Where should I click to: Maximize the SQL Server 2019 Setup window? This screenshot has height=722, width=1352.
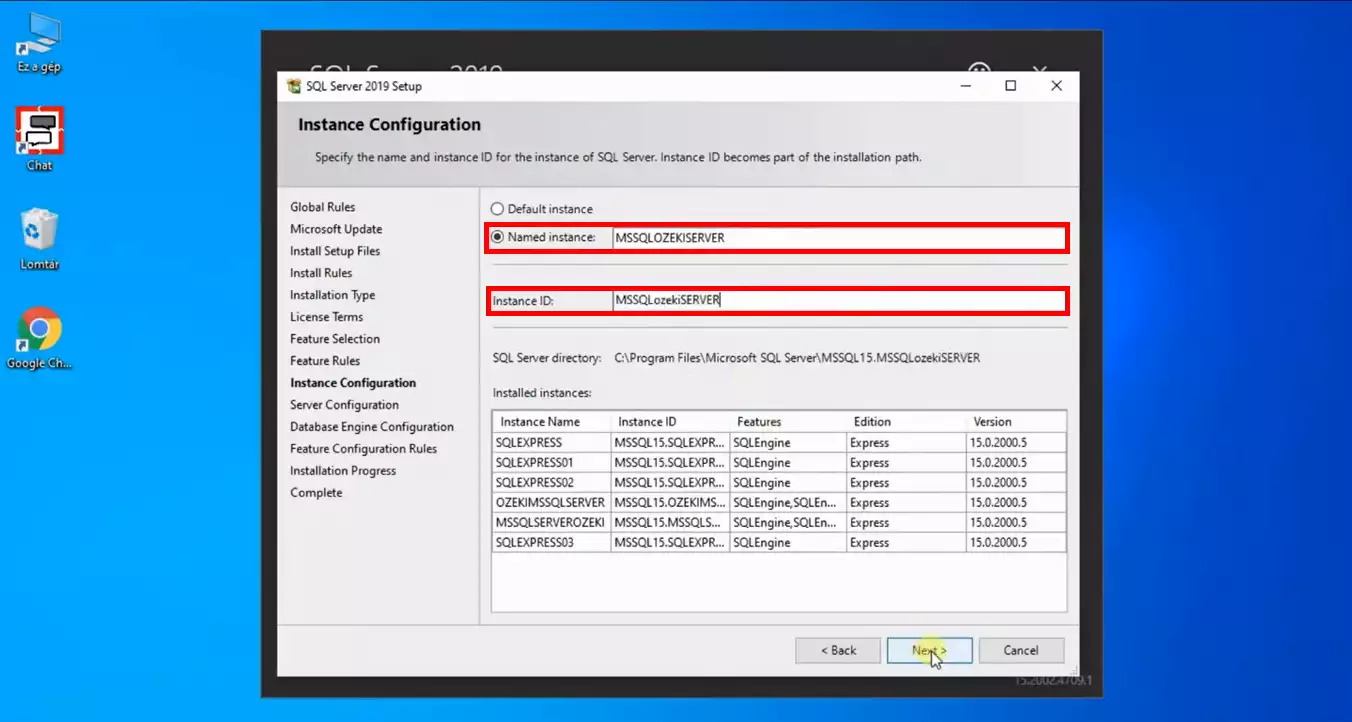tap(1011, 86)
